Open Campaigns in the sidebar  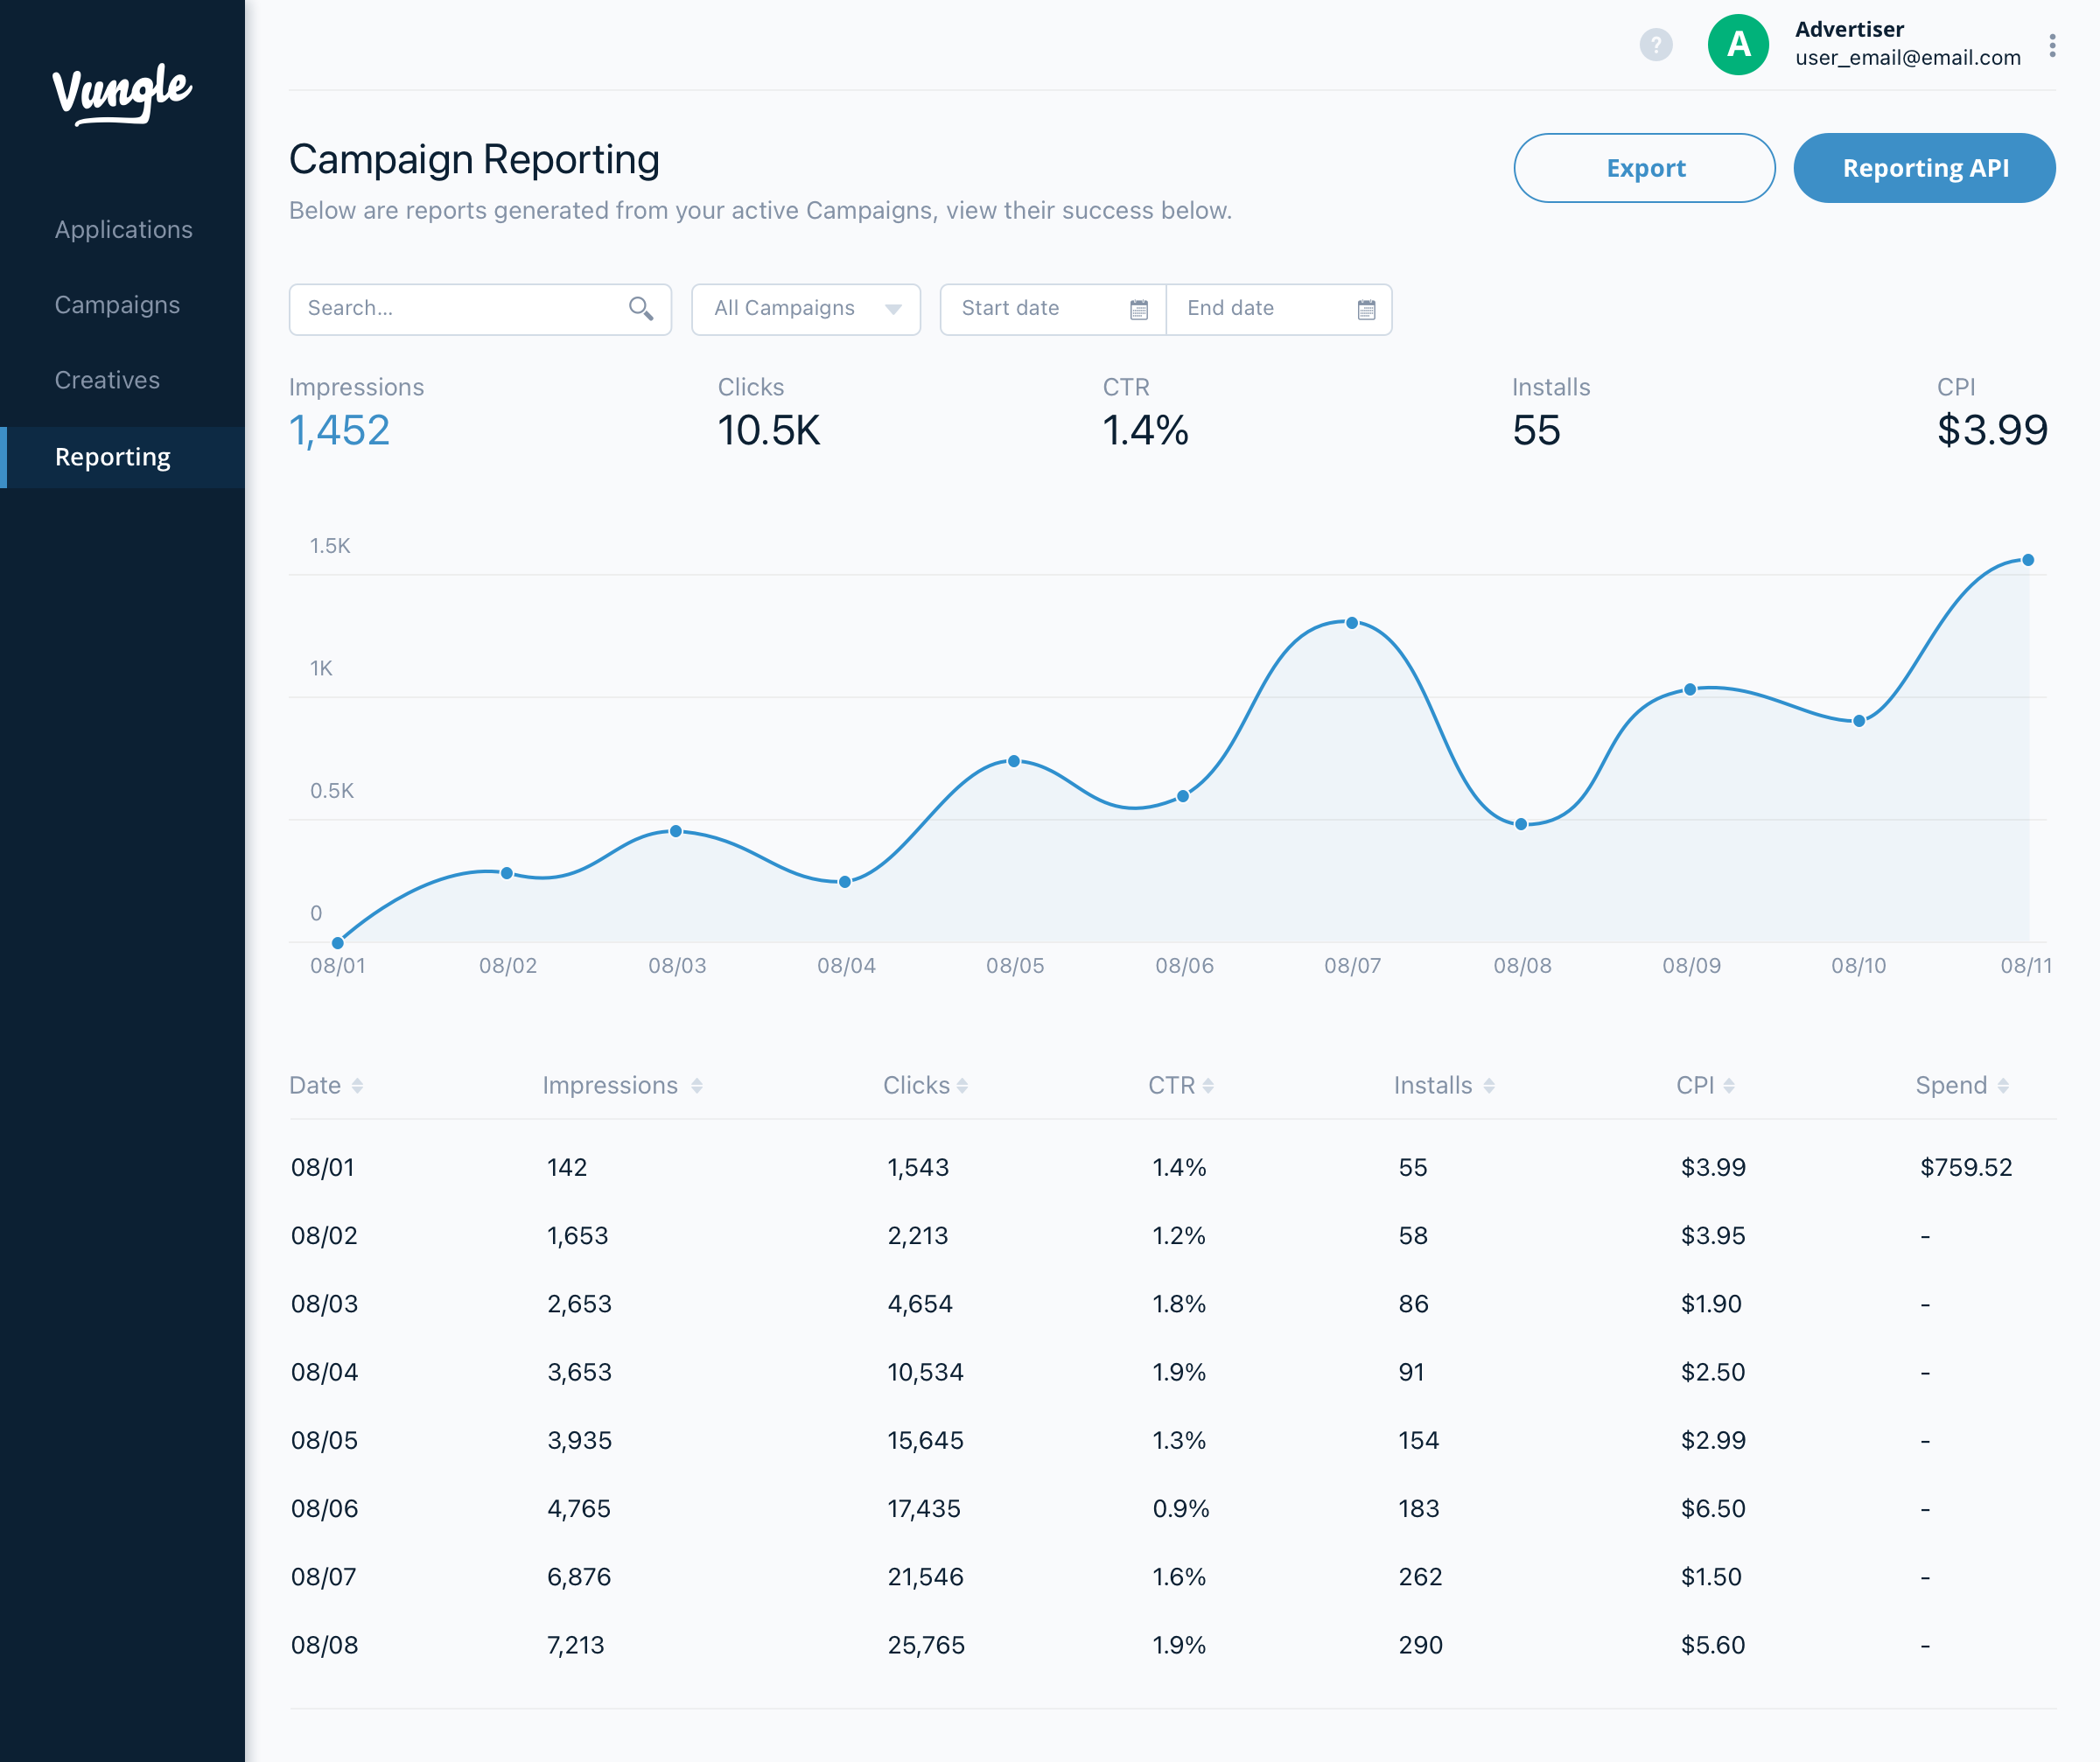pyautogui.click(x=117, y=305)
